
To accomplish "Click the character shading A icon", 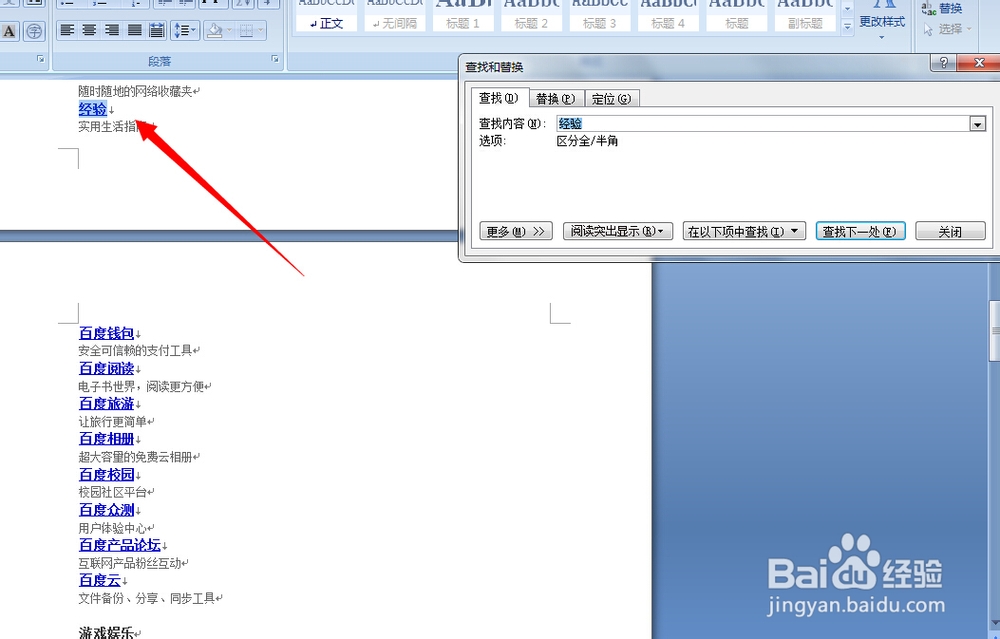I will click(9, 31).
